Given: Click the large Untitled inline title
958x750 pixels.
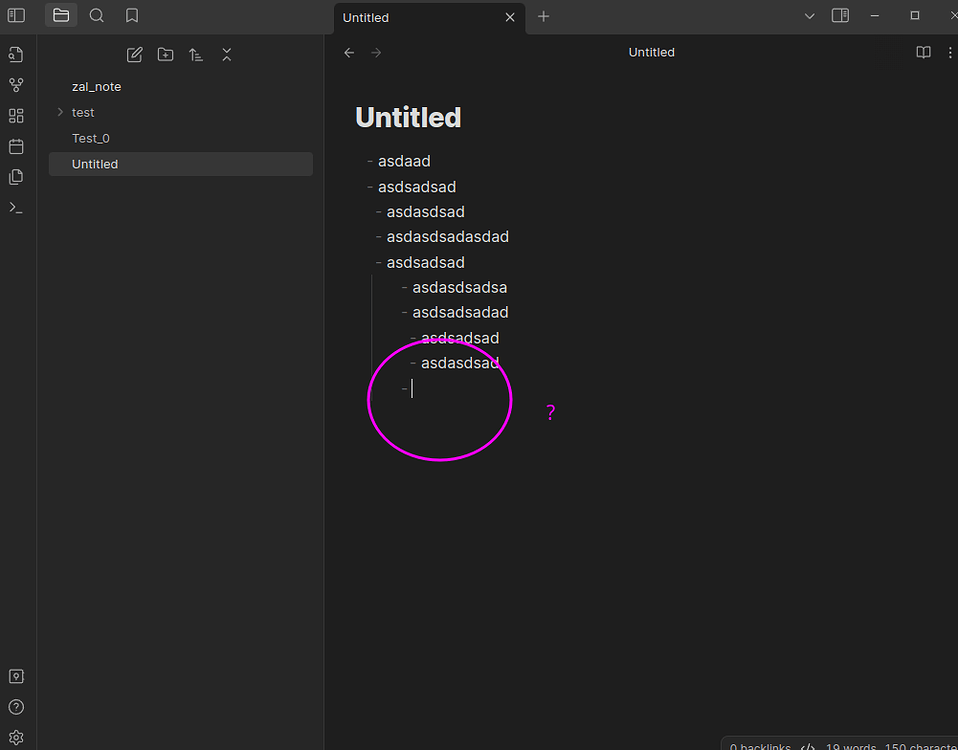Looking at the screenshot, I should coord(408,117).
